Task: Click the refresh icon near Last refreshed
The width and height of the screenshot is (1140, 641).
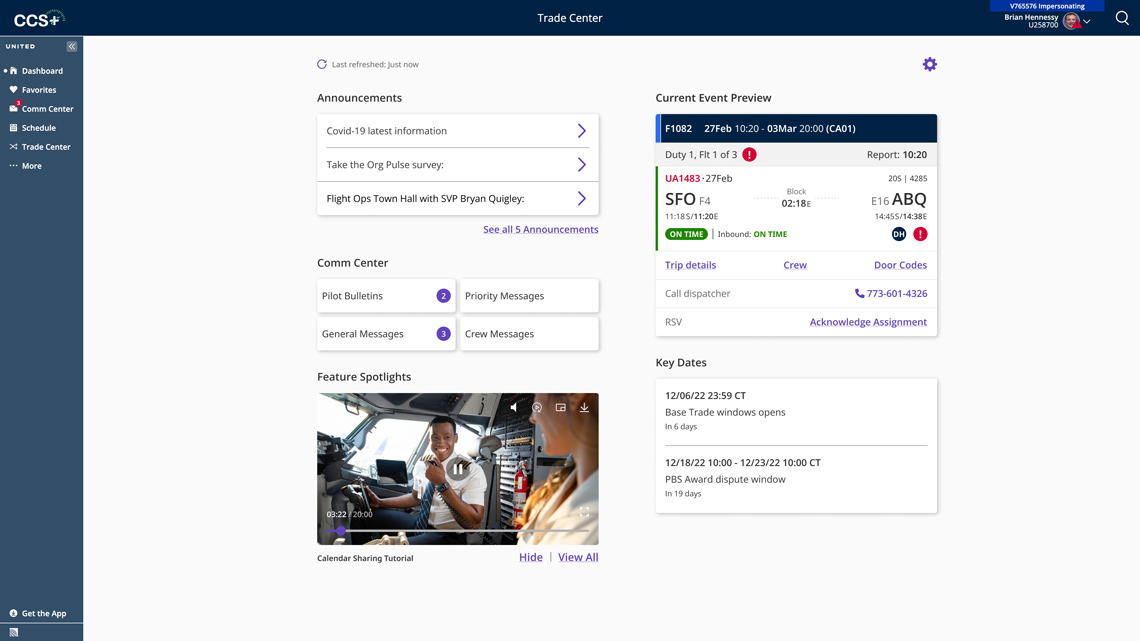Action: tap(321, 63)
